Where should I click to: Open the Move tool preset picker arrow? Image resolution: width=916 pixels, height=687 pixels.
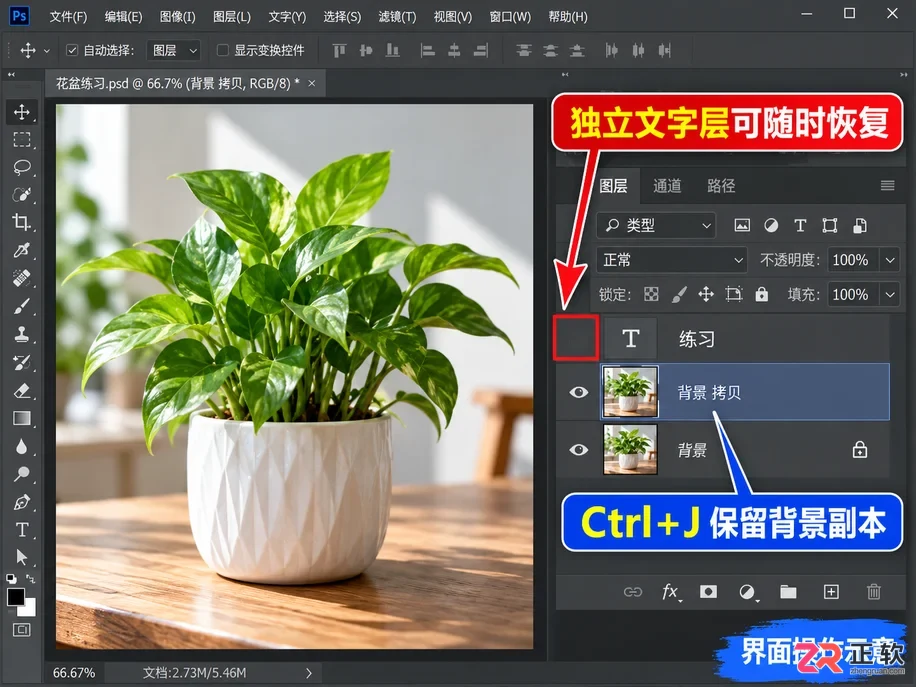tap(47, 51)
